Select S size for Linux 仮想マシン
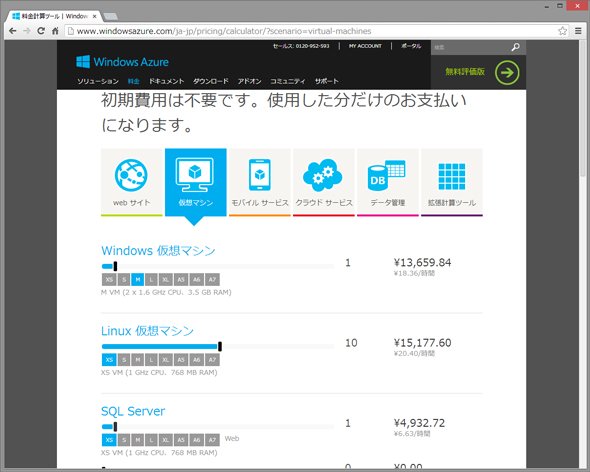Screen dimensions: 590x472 coord(124,359)
